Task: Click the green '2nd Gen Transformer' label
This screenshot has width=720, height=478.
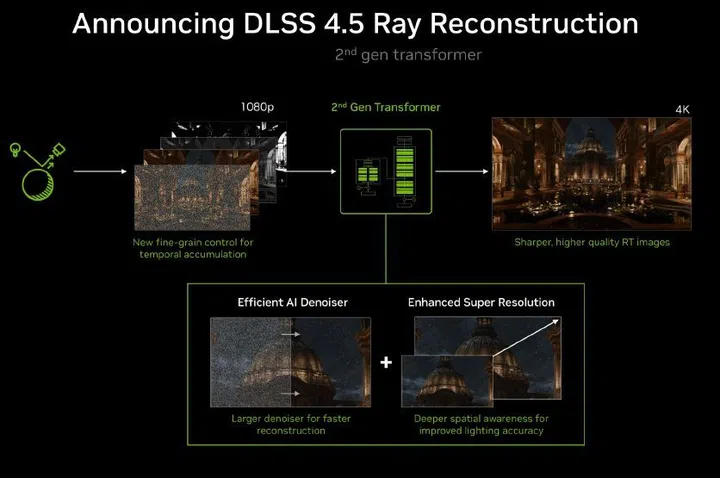Action: [386, 107]
